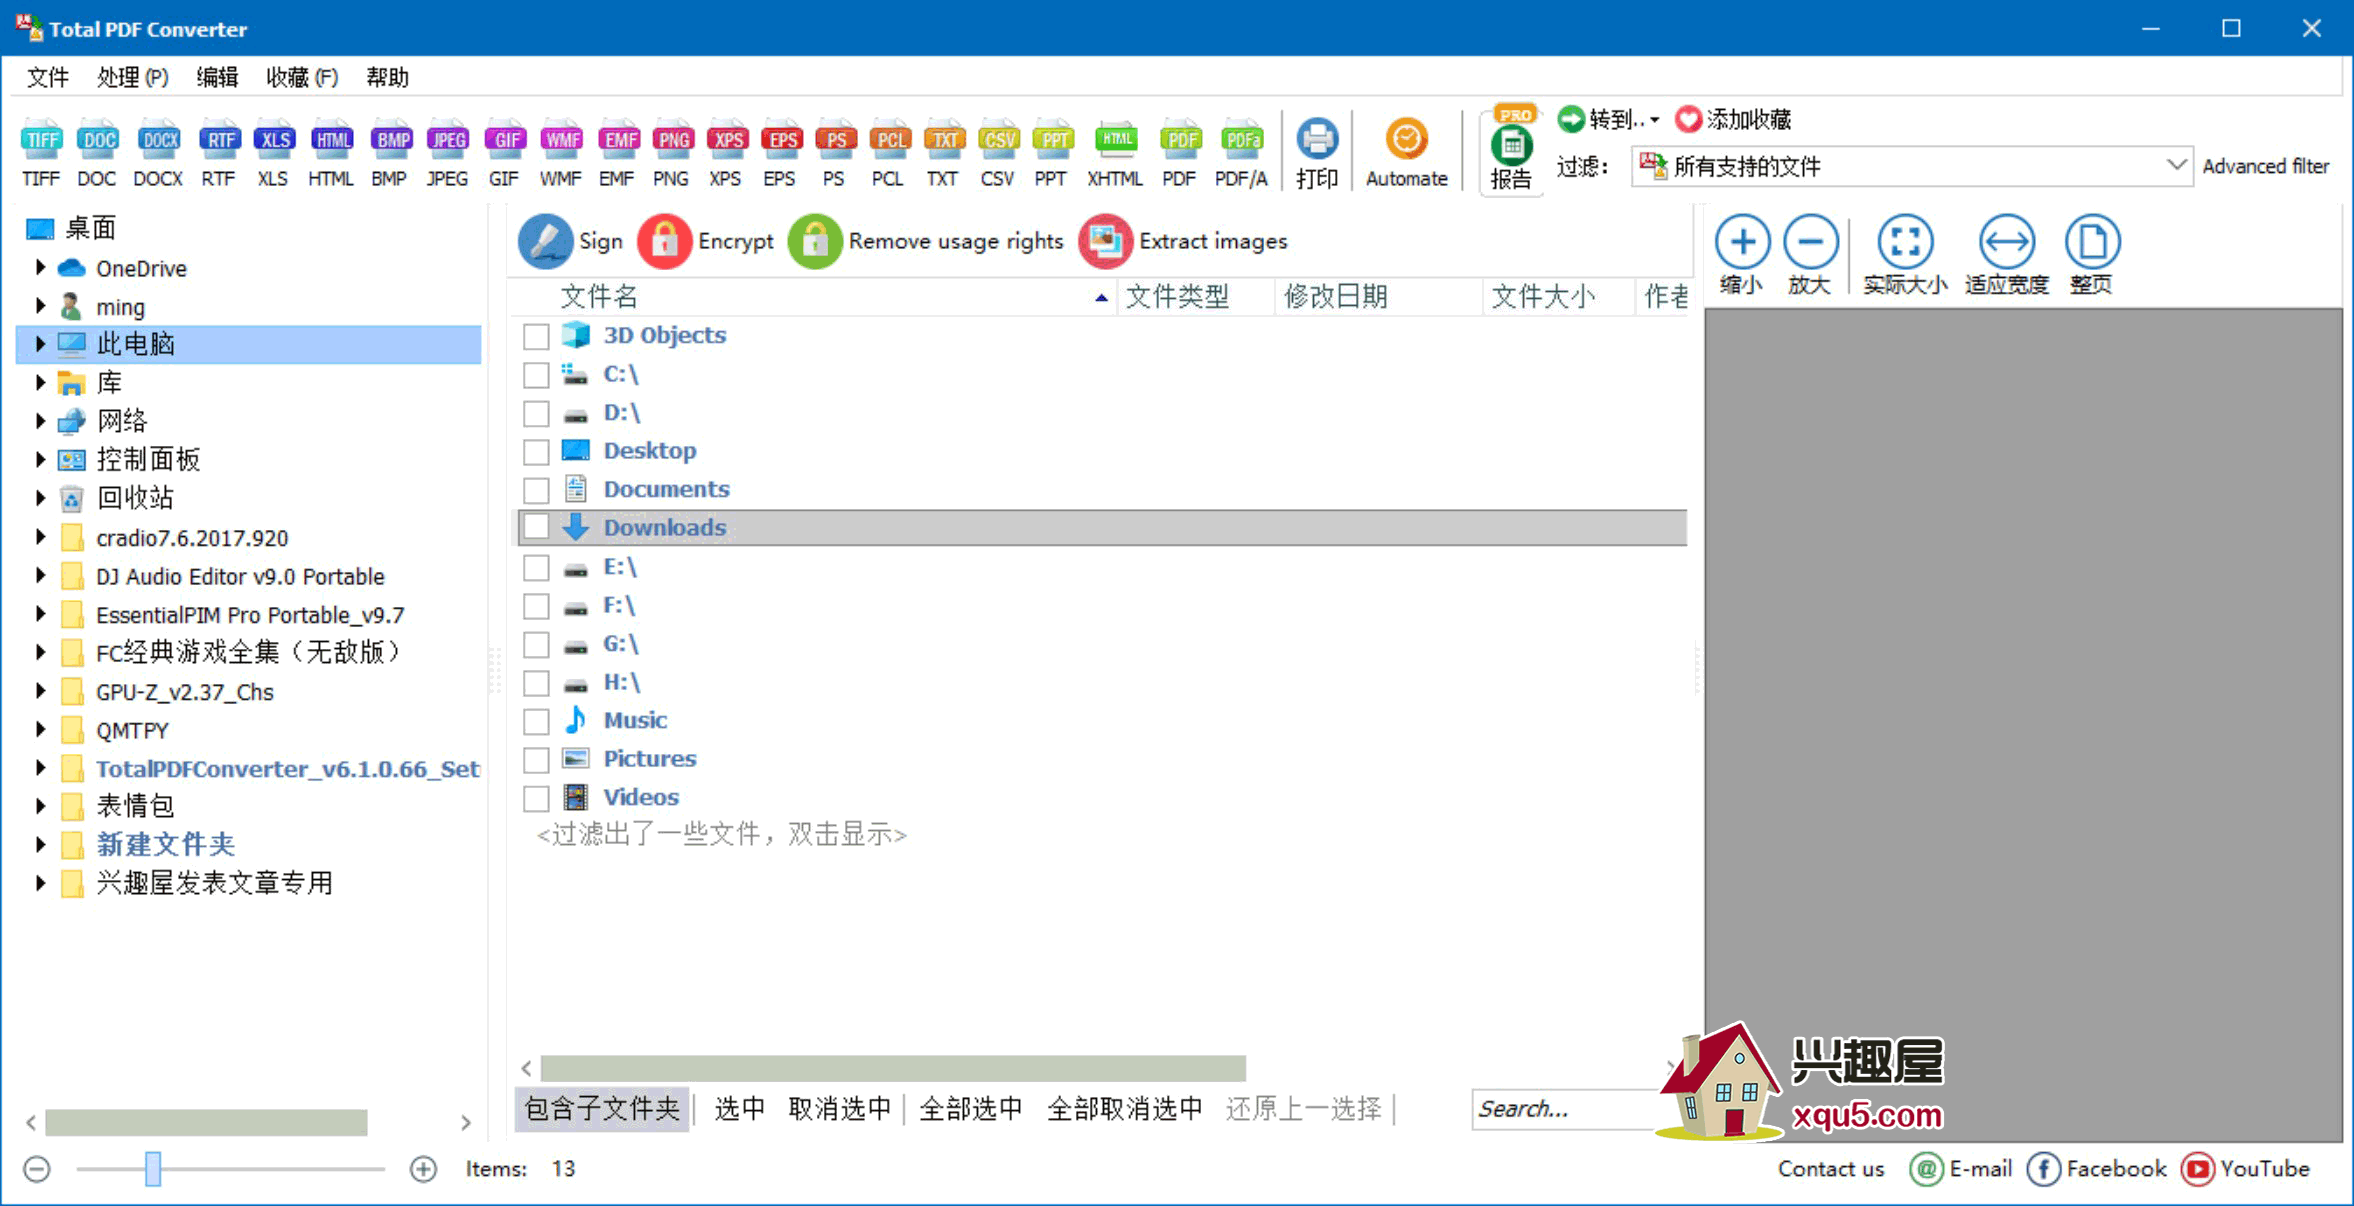
Task: Expand the 库 library node
Action: coord(40,382)
